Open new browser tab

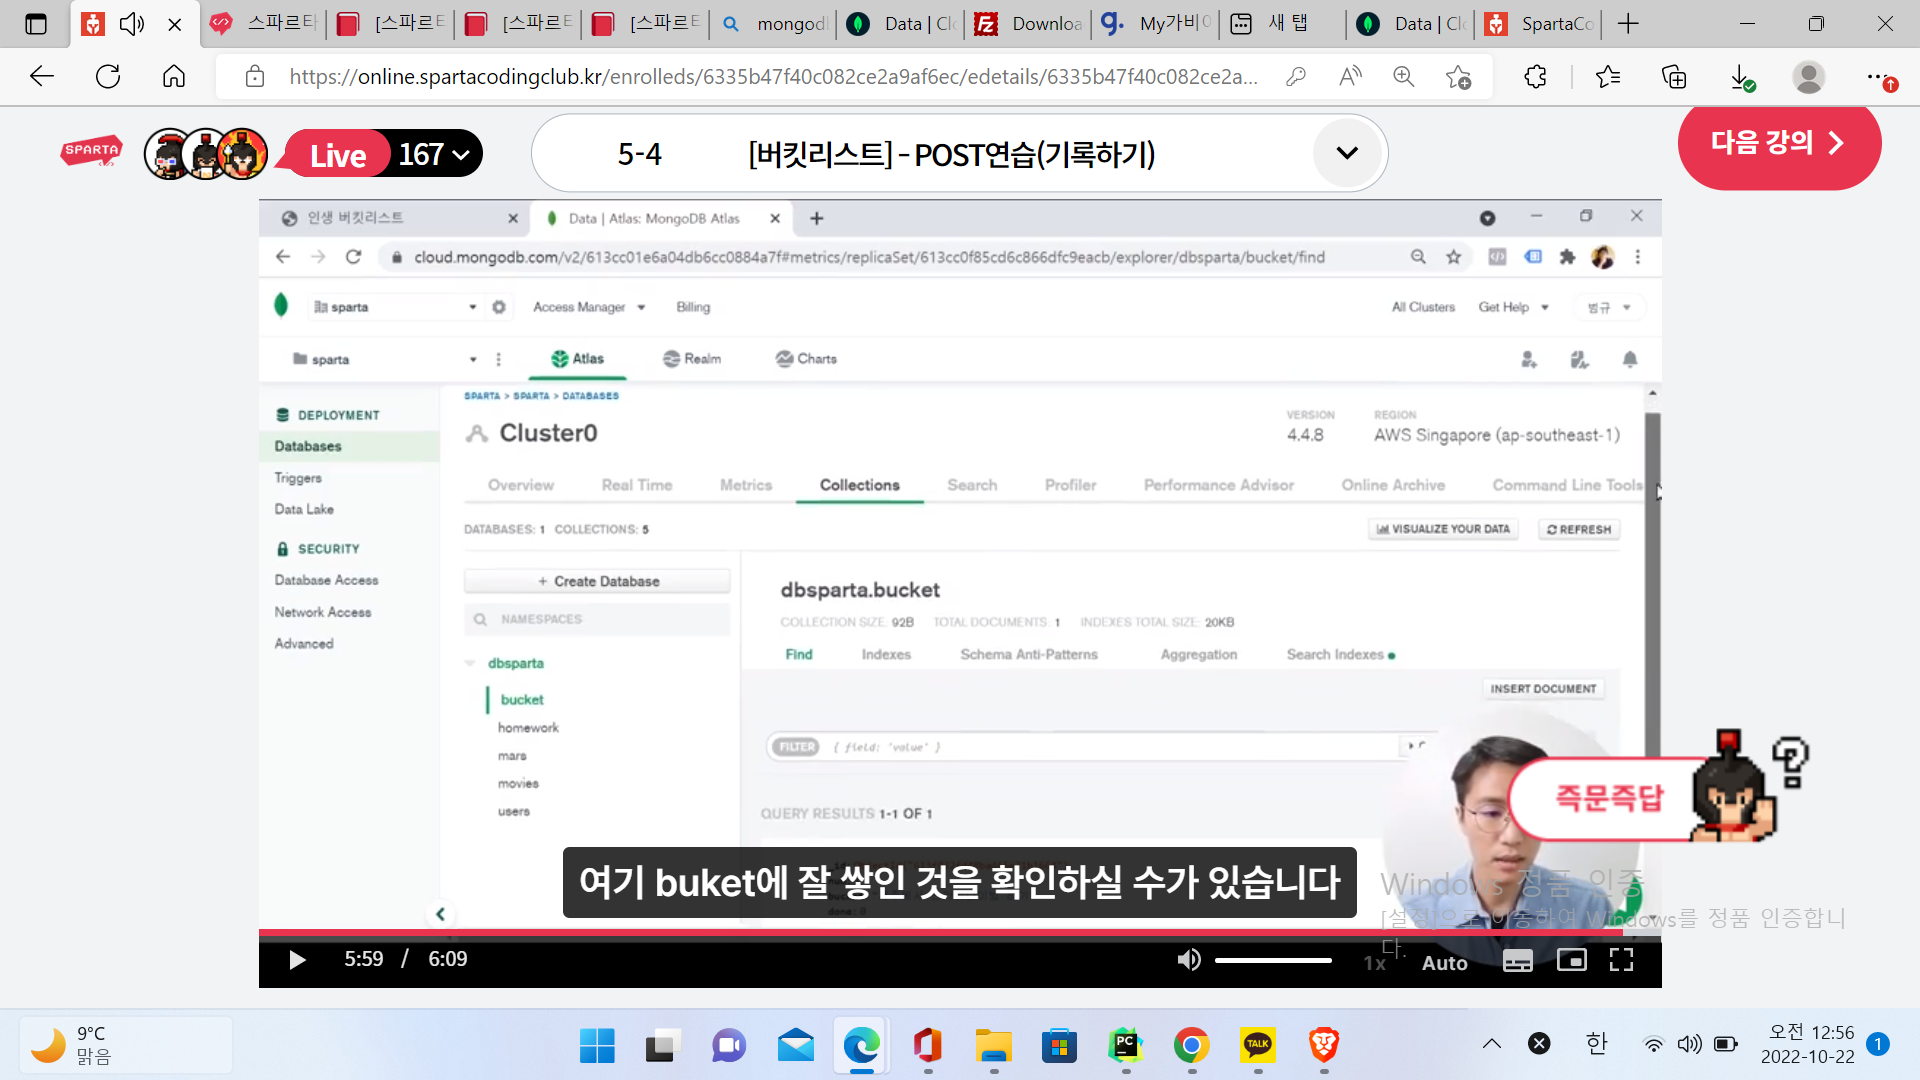(x=1628, y=24)
